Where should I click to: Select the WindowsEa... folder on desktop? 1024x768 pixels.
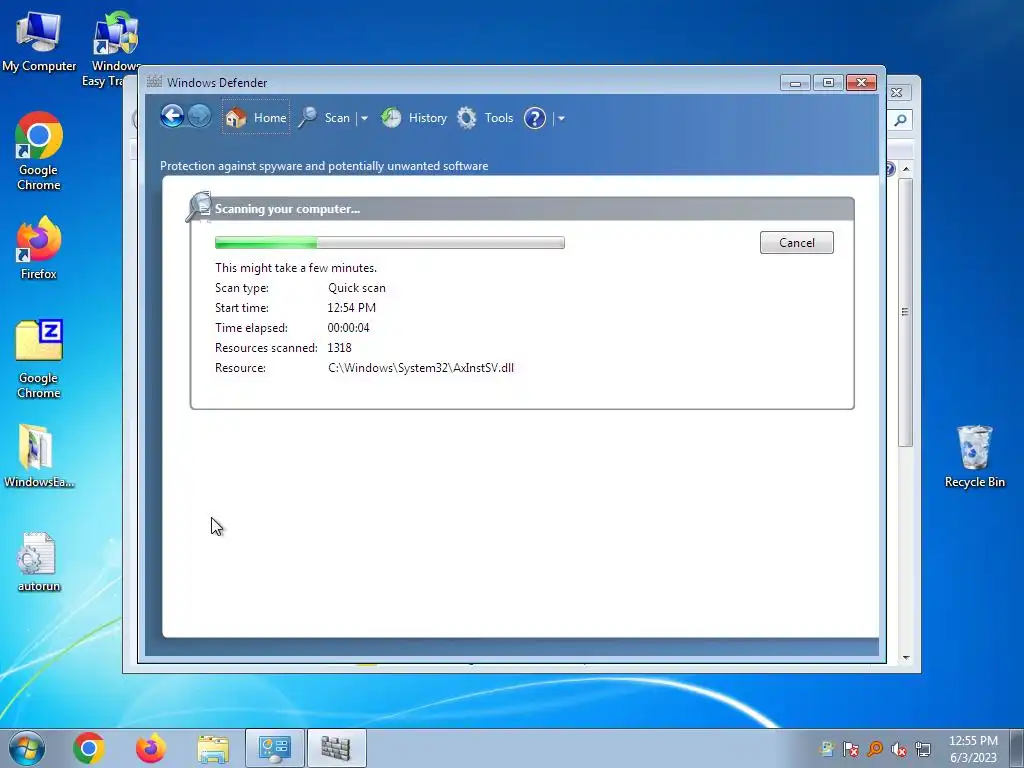coord(39,456)
